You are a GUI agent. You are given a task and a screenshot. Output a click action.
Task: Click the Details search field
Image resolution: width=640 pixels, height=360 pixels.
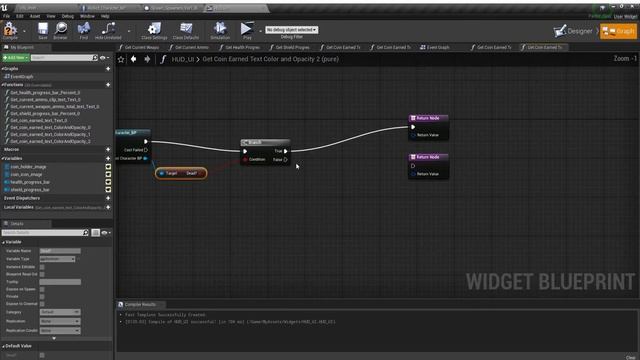click(x=45, y=233)
